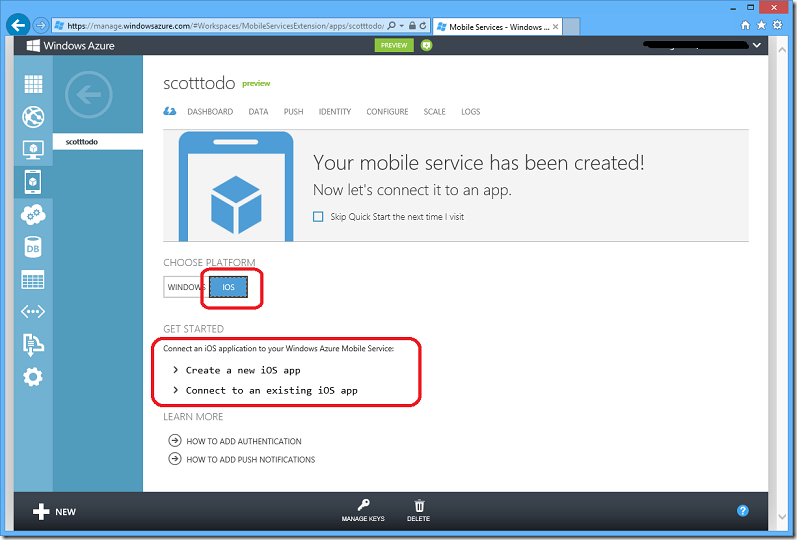The image size is (797, 540).
Task: Open browser favorites star icon
Action: coord(761,25)
